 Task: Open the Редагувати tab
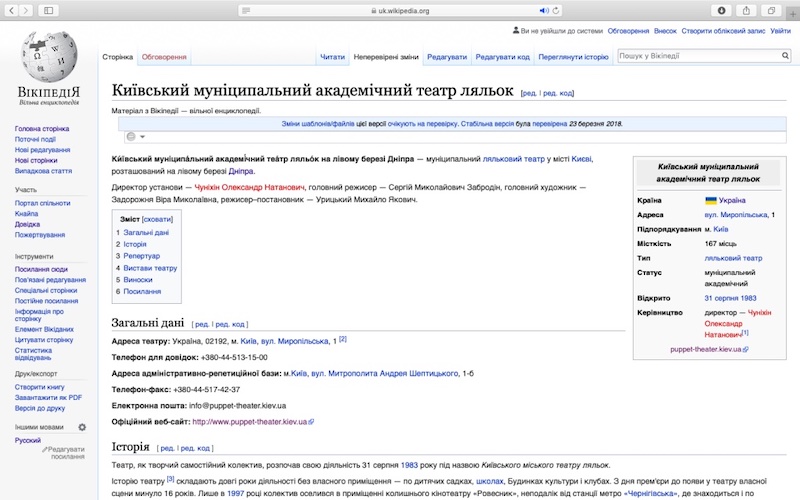[447, 57]
